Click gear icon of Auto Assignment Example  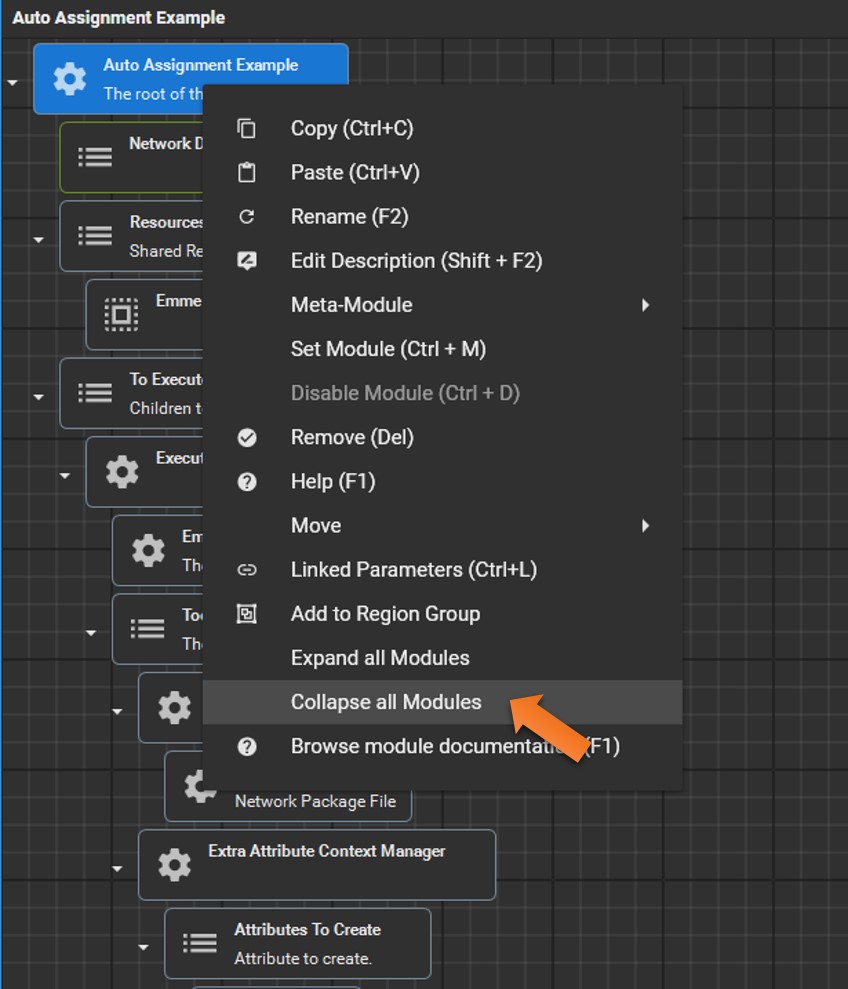[x=69, y=79]
